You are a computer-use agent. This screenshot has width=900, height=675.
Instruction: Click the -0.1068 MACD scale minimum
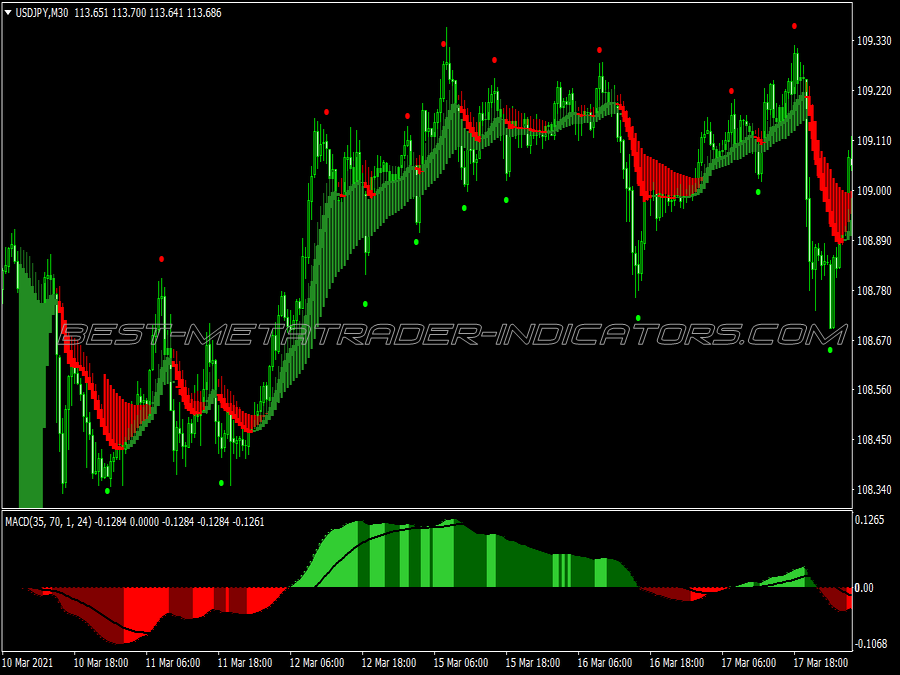coord(871,644)
